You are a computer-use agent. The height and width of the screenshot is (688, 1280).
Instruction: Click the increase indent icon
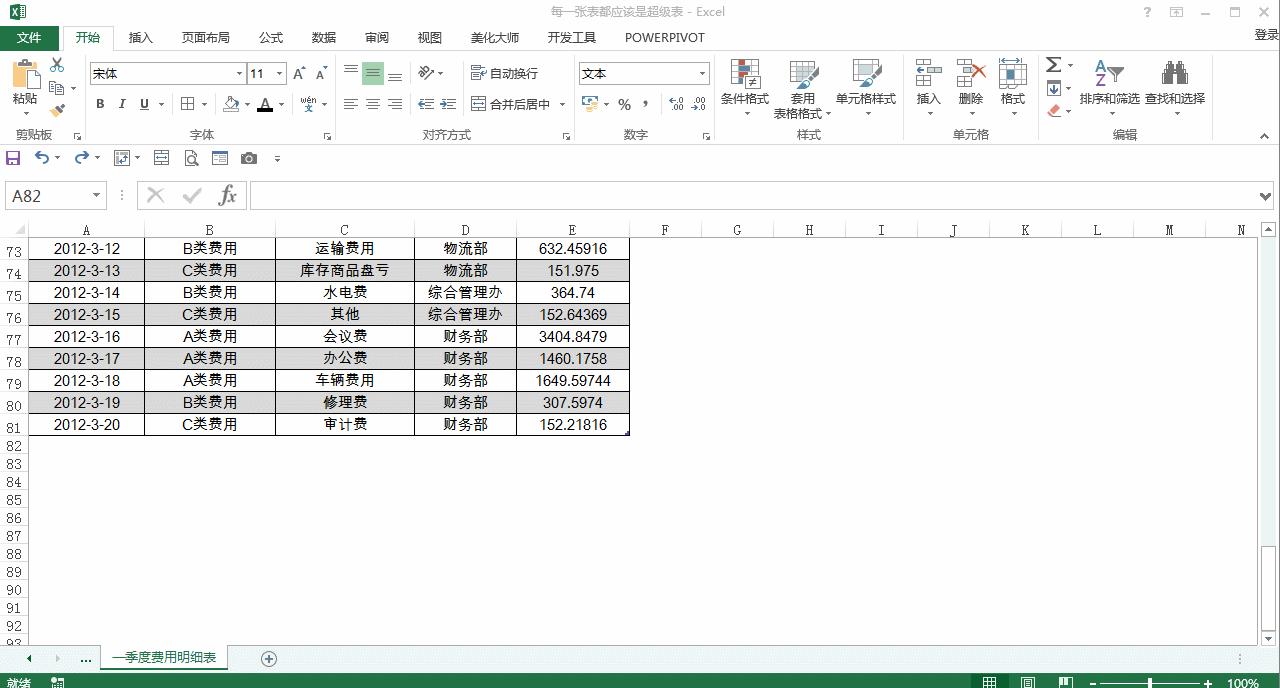coord(448,104)
